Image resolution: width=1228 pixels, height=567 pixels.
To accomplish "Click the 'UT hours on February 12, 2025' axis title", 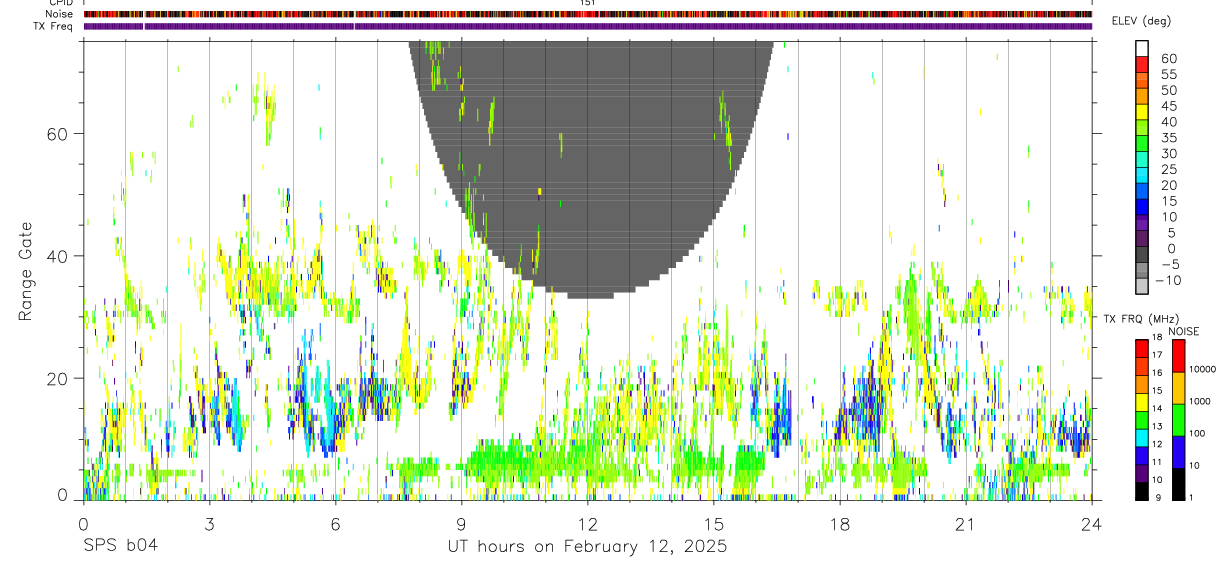I will [587, 548].
